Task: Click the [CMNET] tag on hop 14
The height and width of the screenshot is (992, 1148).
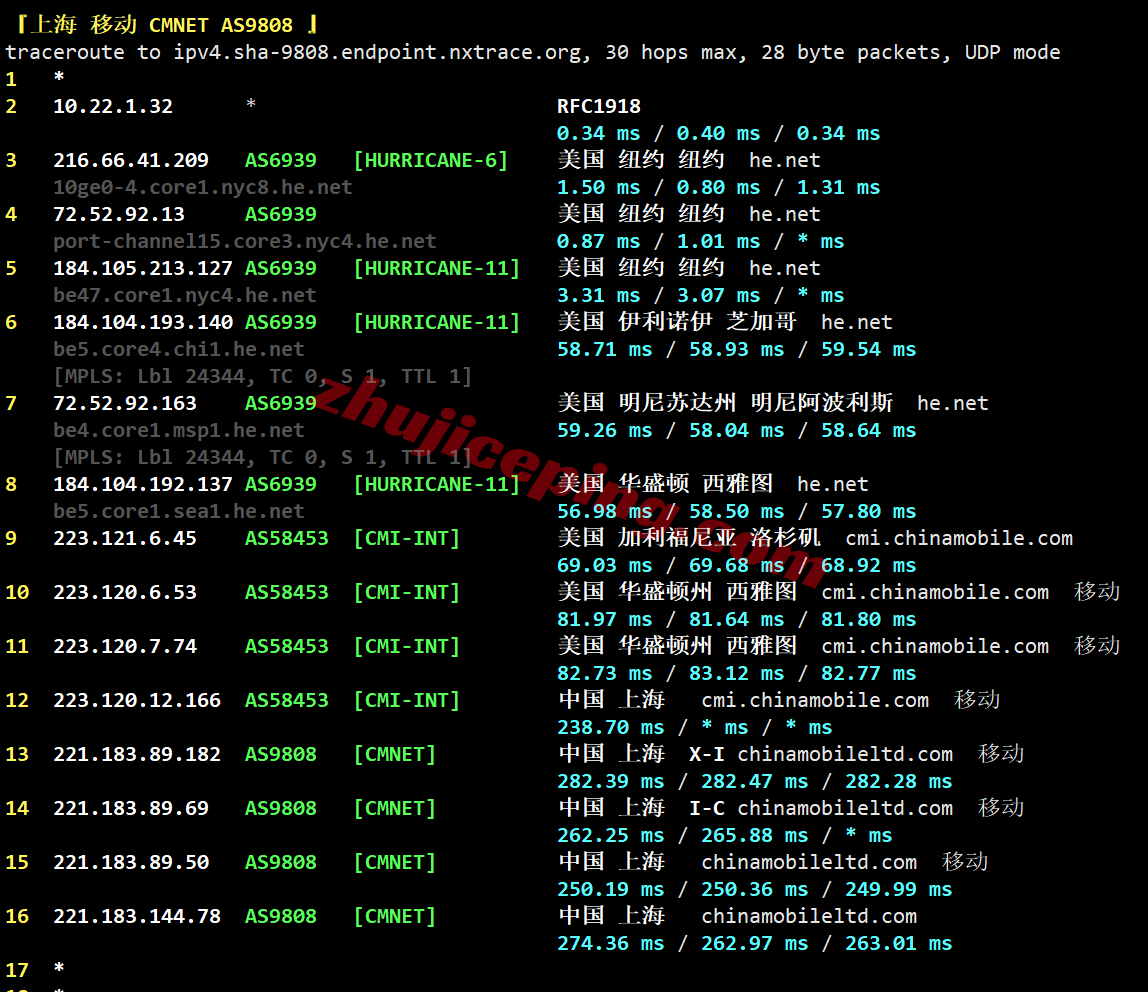Action: click(x=395, y=808)
